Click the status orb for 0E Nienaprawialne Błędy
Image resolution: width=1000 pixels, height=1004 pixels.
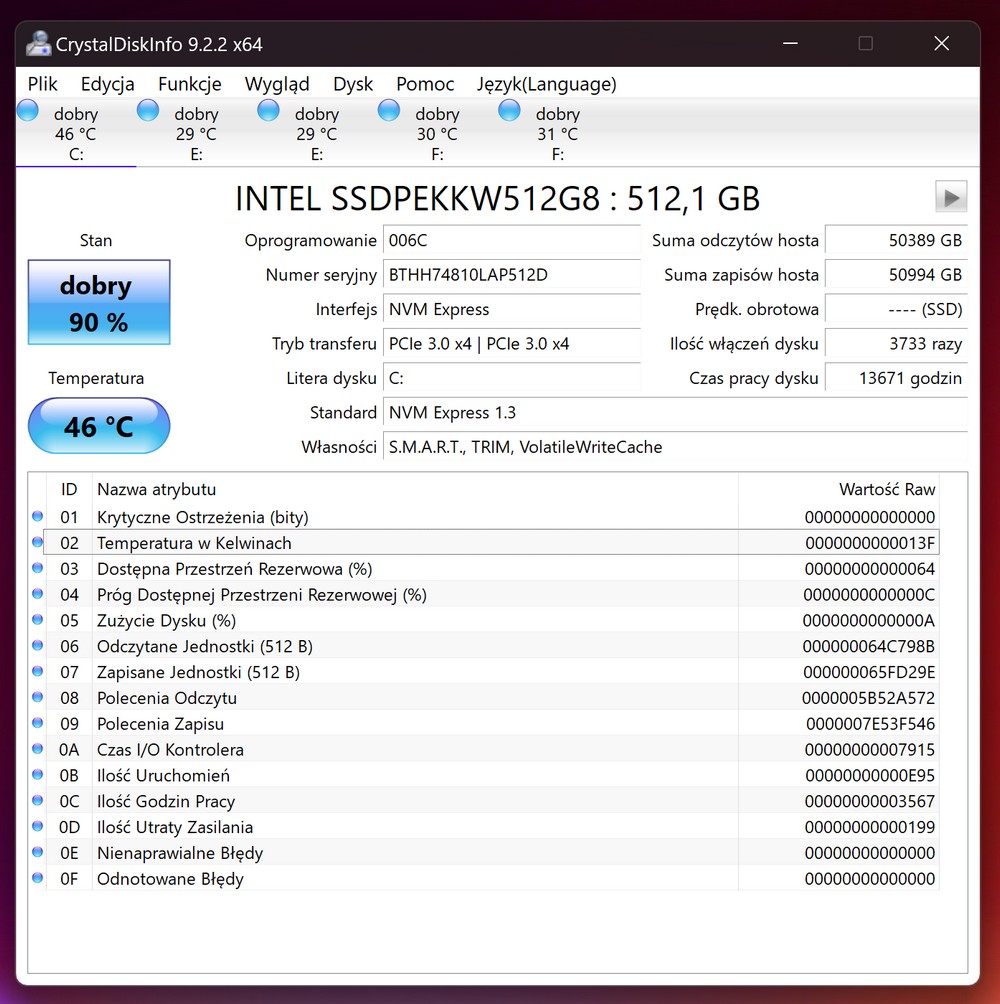pyautogui.click(x=38, y=852)
